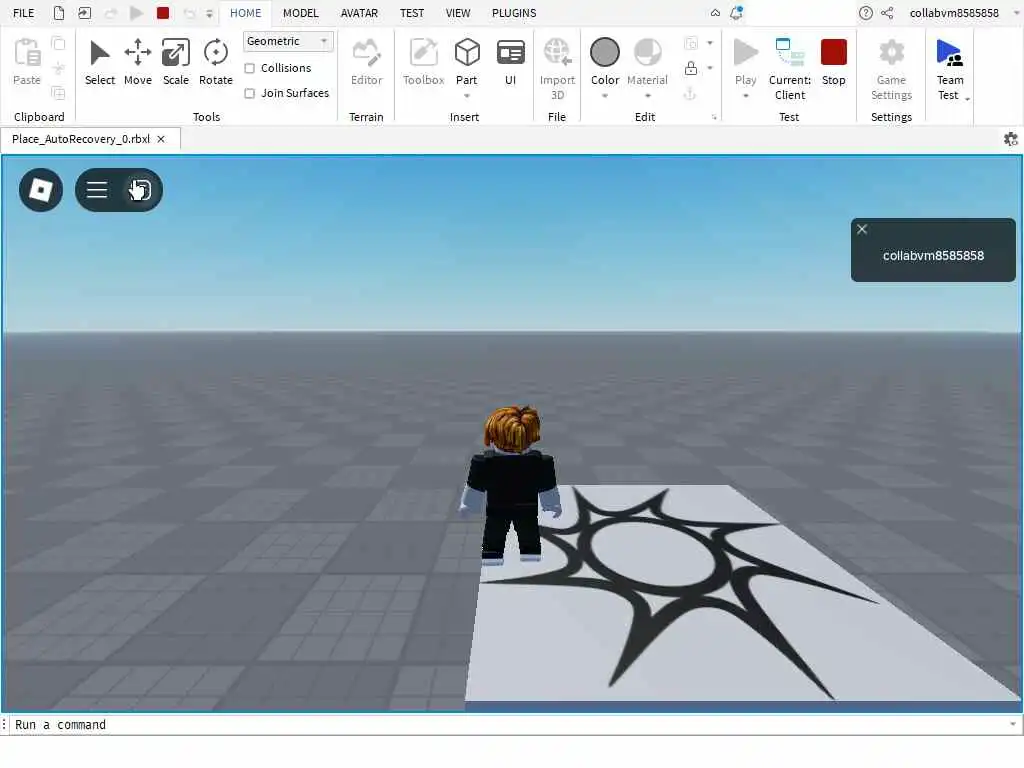Image resolution: width=1024 pixels, height=768 pixels.
Task: Click the Stop test button
Action: click(x=833, y=61)
